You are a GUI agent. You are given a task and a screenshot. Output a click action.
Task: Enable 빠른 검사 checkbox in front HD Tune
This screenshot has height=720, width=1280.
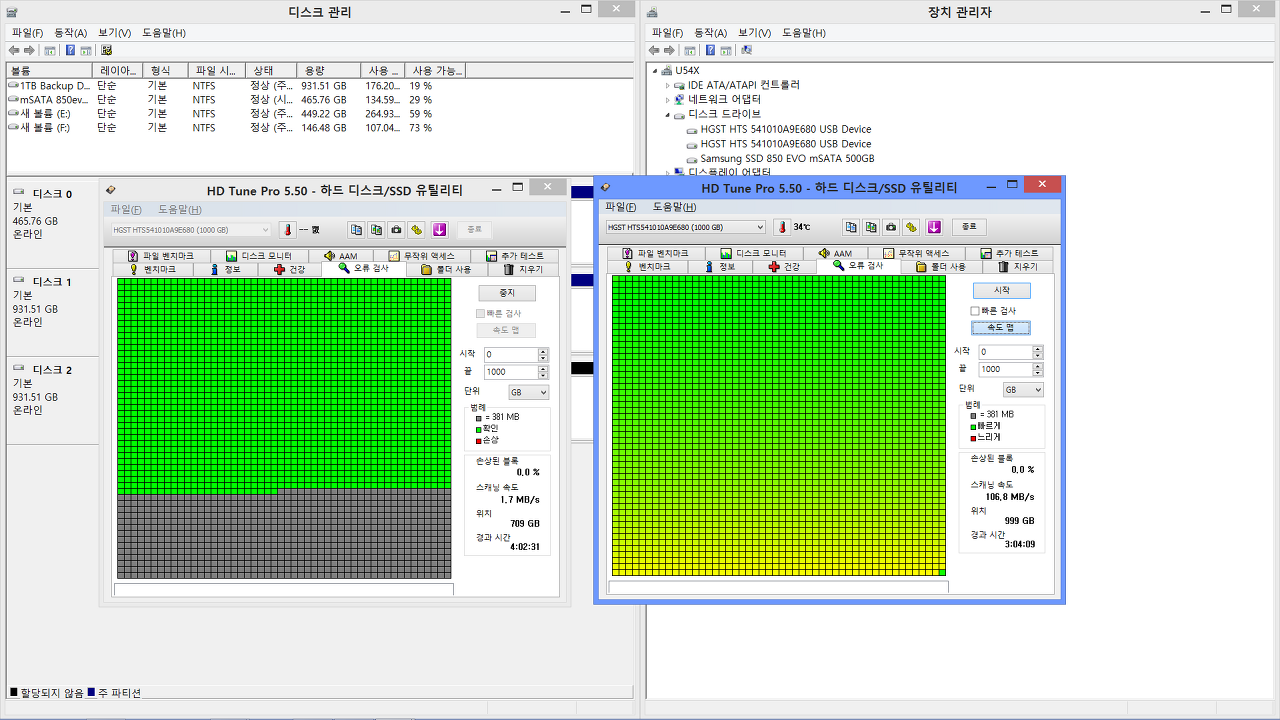point(975,311)
